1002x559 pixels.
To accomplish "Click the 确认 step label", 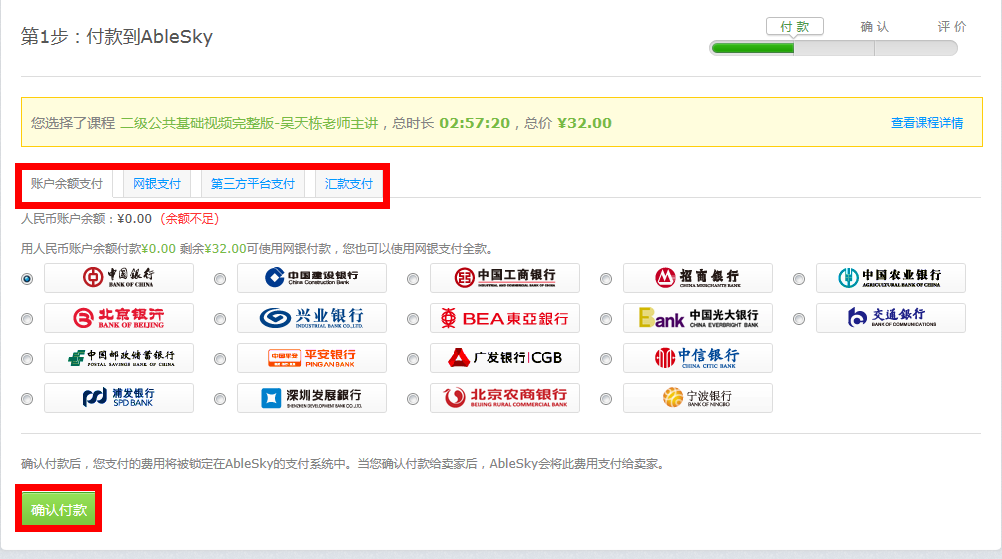I will tap(875, 27).
